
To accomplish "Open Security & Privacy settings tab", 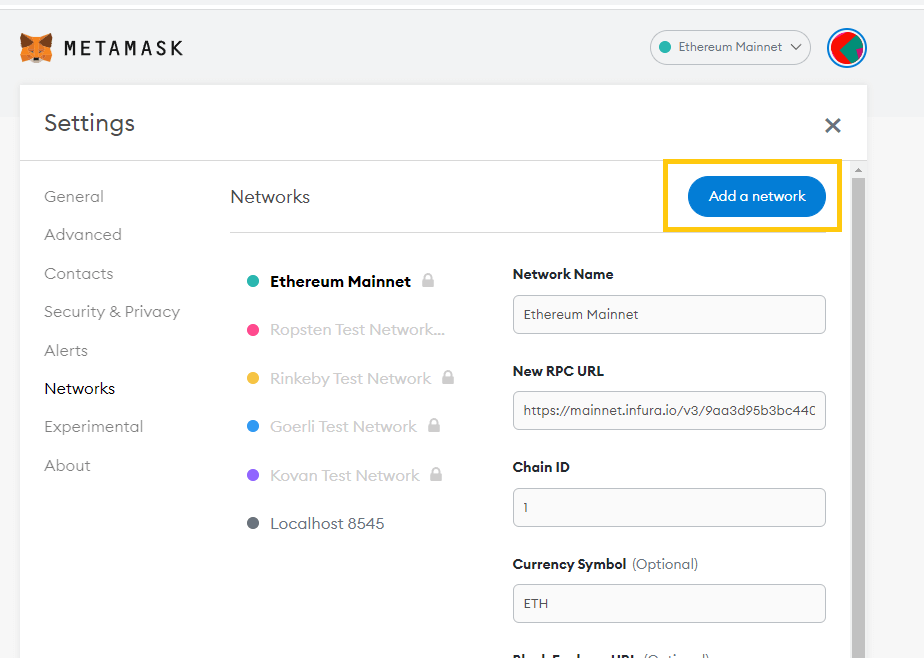I will (x=112, y=312).
